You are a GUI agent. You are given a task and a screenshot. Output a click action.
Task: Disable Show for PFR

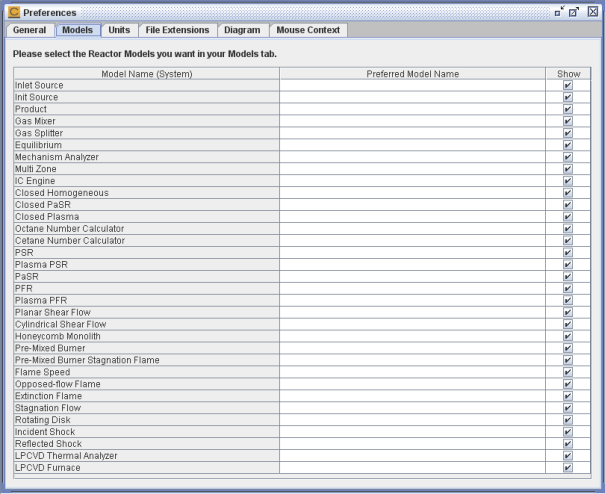(x=568, y=289)
